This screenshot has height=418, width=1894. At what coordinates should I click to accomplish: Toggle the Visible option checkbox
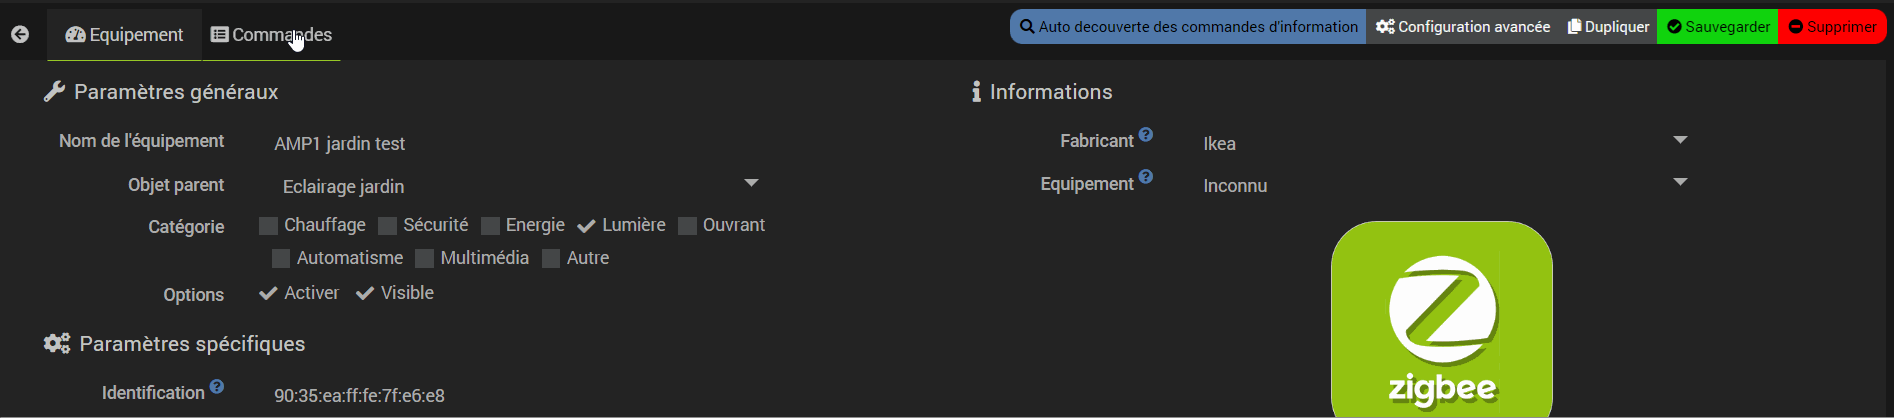coord(365,293)
